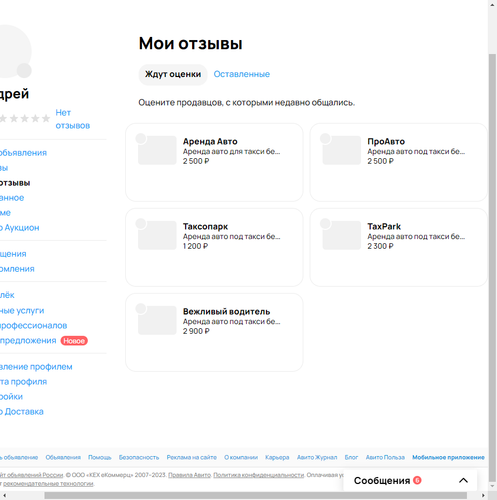Click the Вежливый водитель listing thumbnail
This screenshot has width=497, height=500.
point(157,320)
